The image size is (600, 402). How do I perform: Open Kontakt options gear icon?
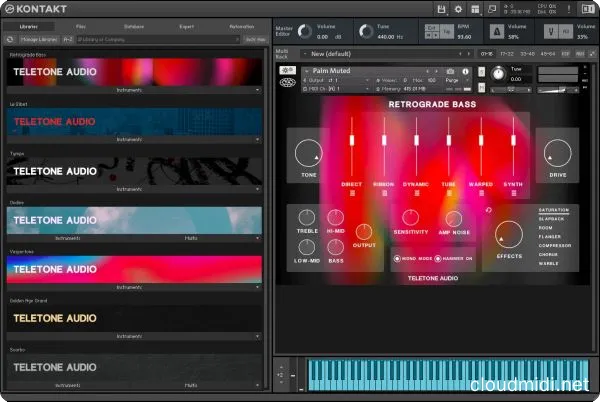coord(458,9)
